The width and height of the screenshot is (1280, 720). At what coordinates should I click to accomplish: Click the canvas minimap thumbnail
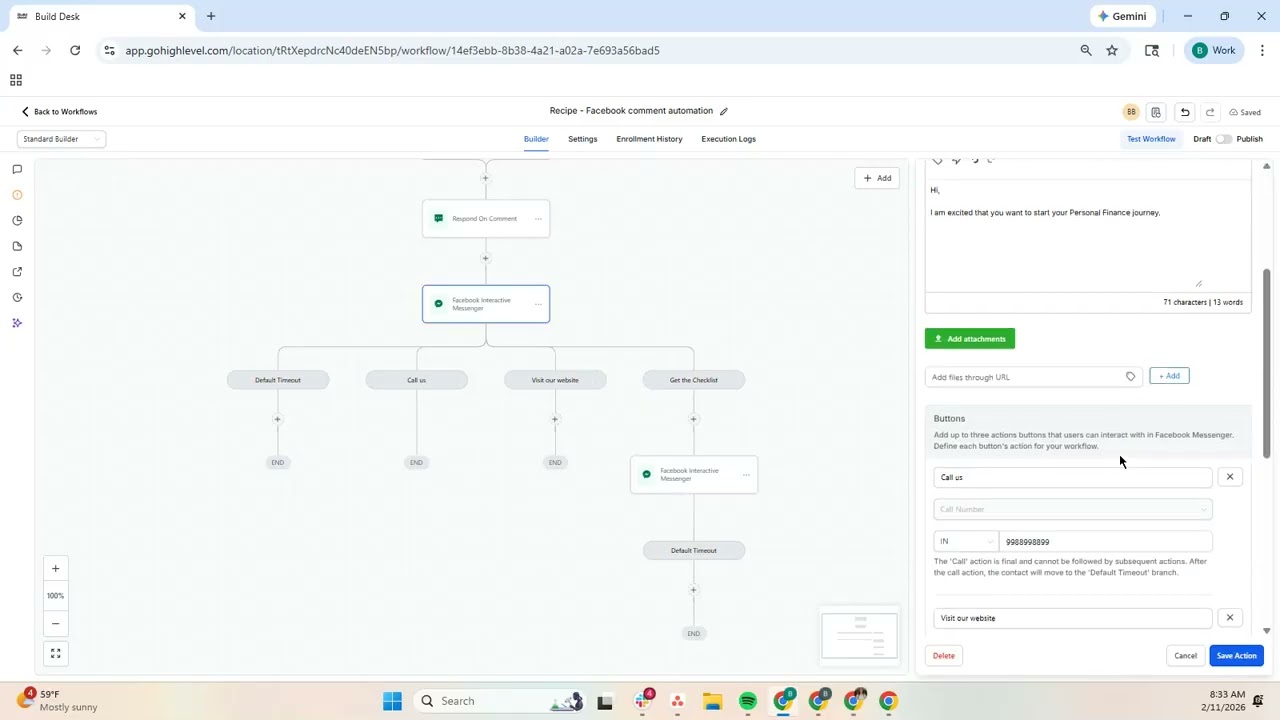pos(860,635)
